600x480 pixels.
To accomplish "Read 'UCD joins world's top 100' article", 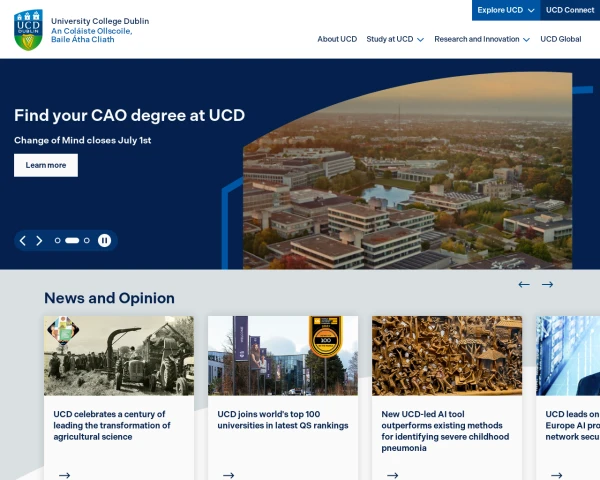I will click(x=283, y=420).
